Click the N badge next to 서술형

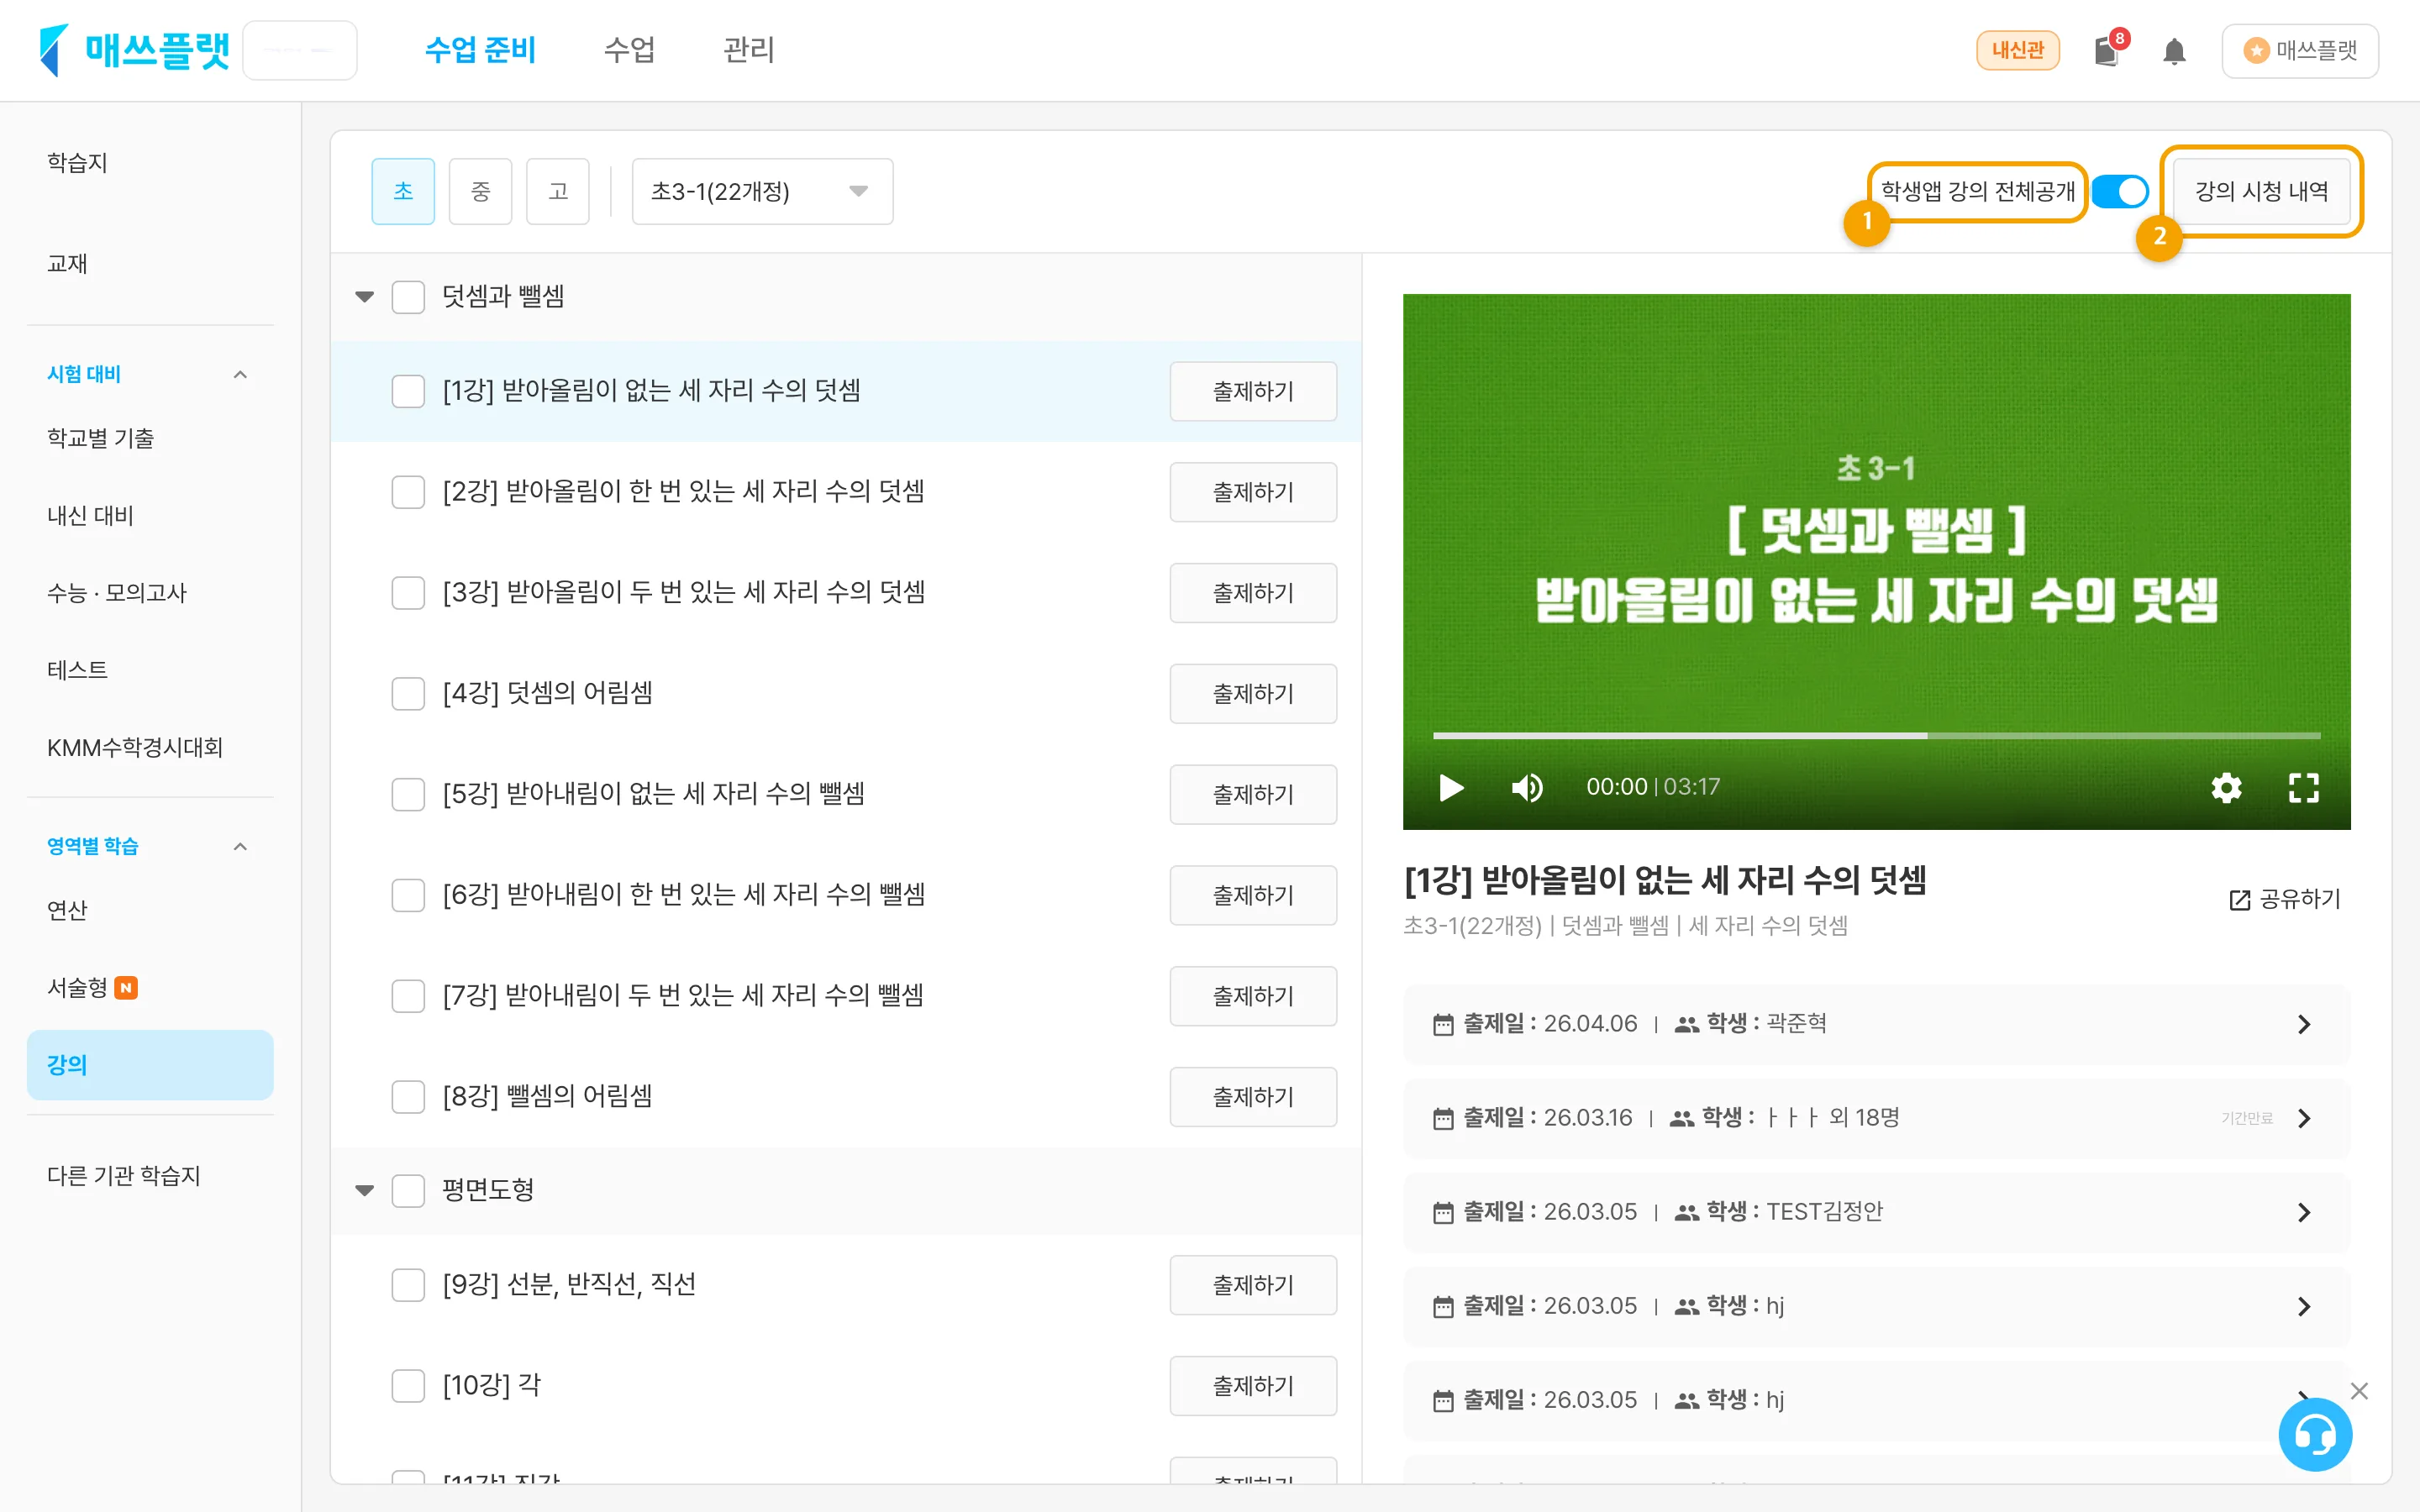click(126, 988)
